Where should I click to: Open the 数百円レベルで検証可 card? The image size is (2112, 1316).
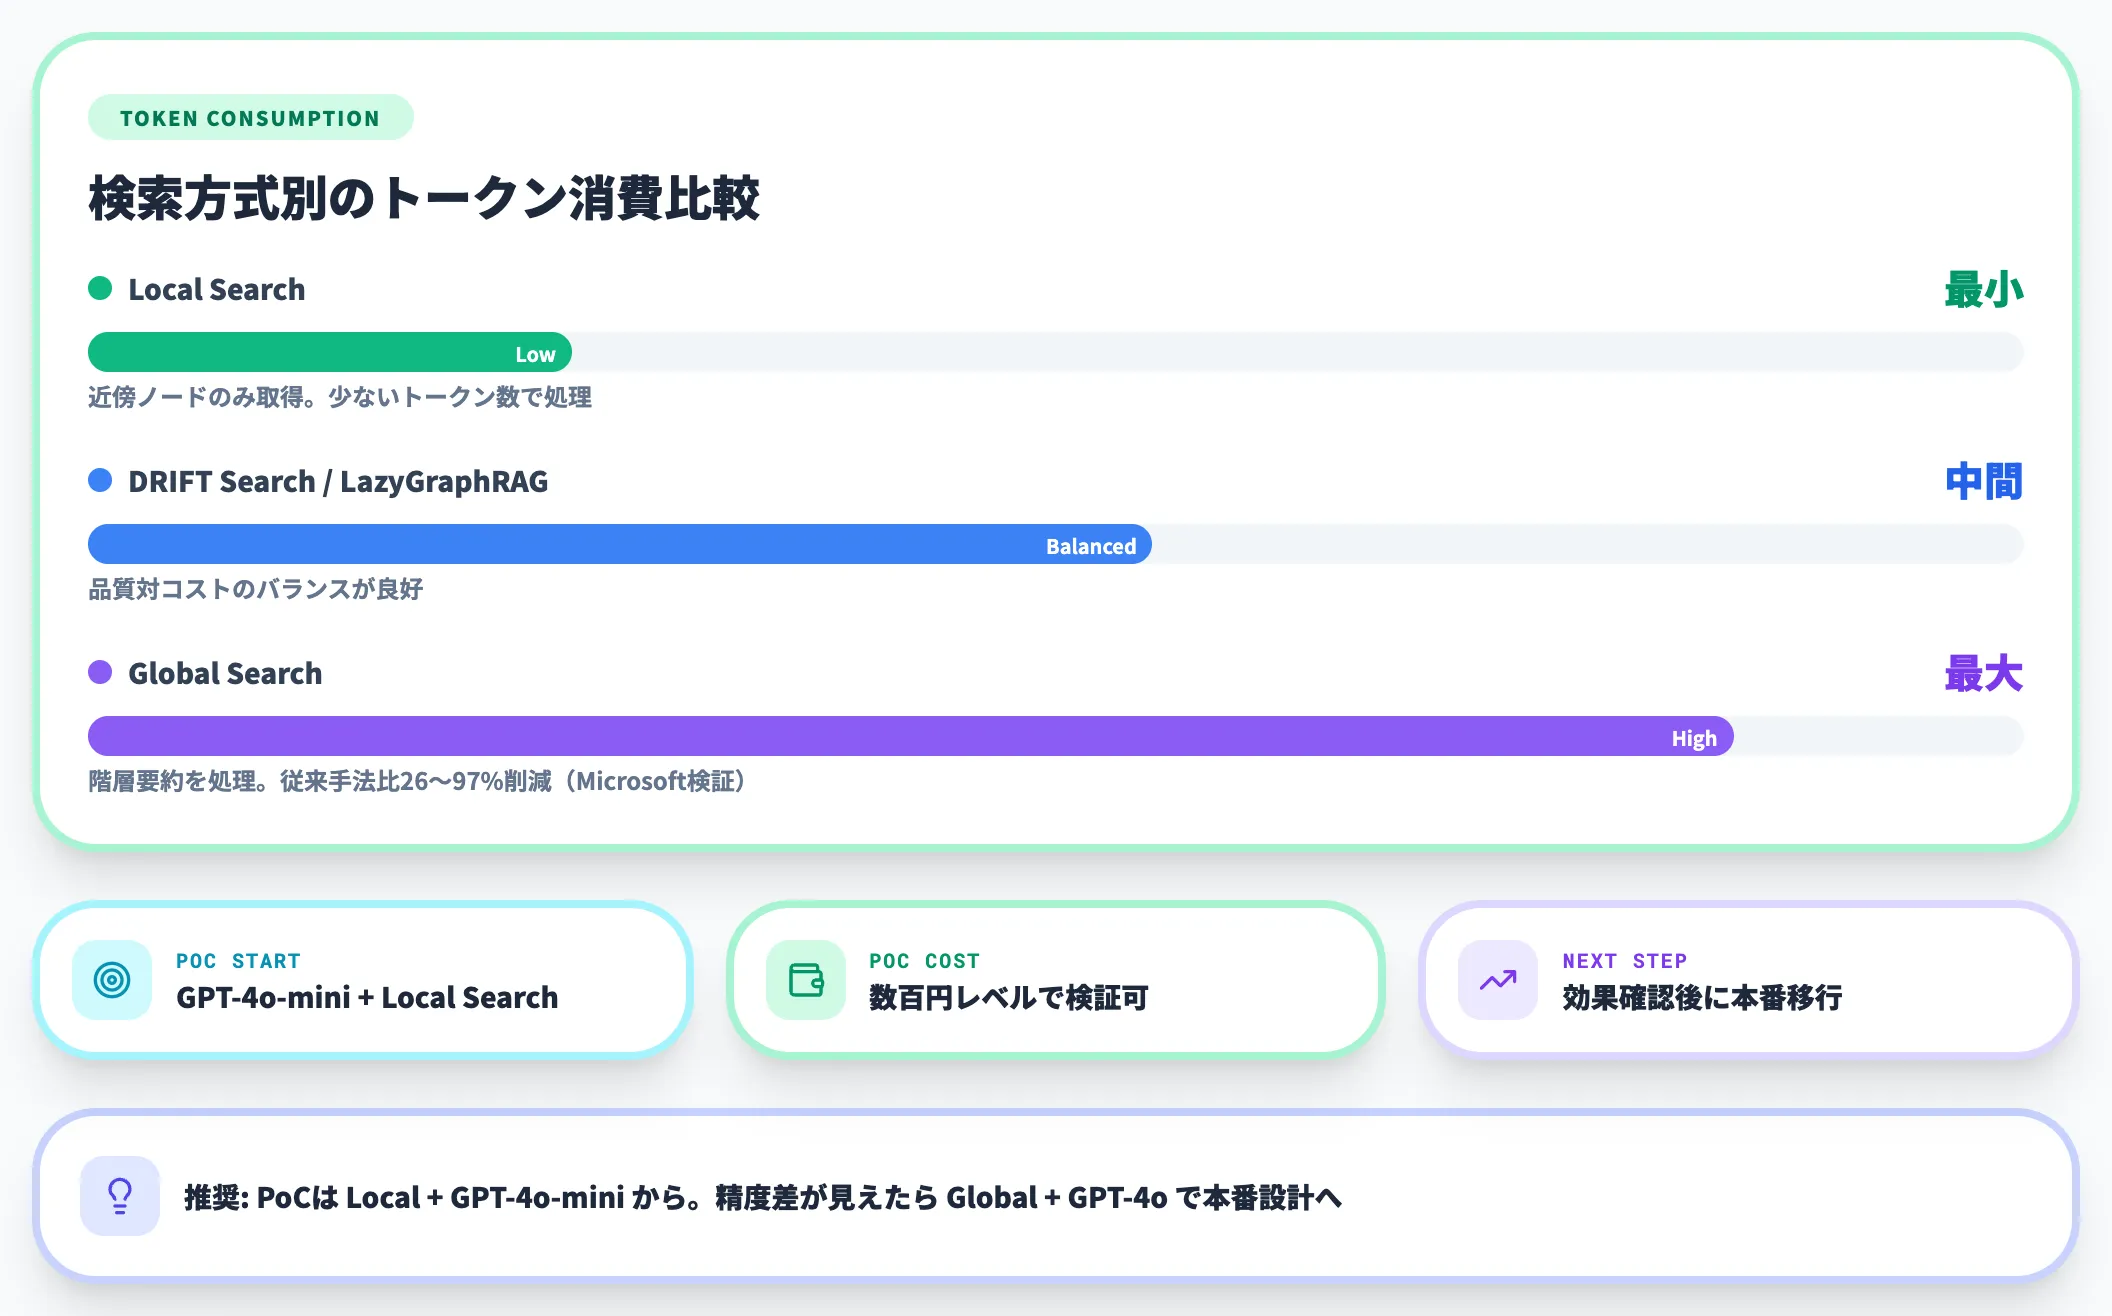pyautogui.click(x=1056, y=980)
